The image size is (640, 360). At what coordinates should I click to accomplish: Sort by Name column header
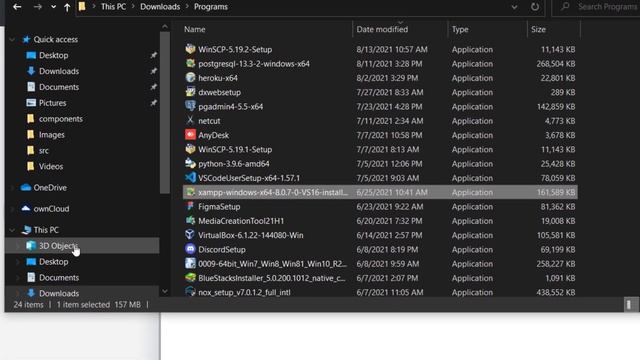[195, 29]
